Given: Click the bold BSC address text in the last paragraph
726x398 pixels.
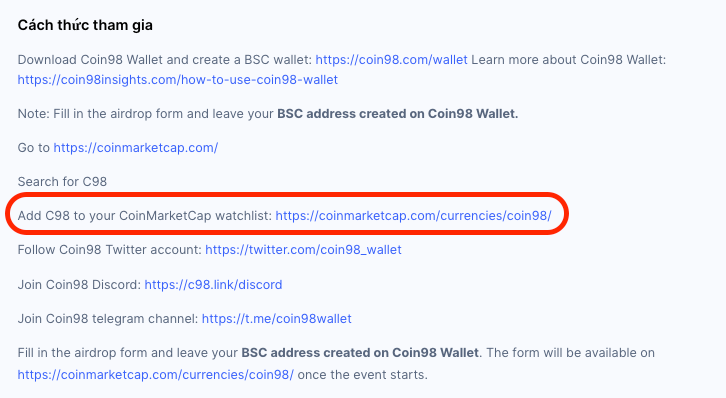Looking at the screenshot, I should coord(360,353).
